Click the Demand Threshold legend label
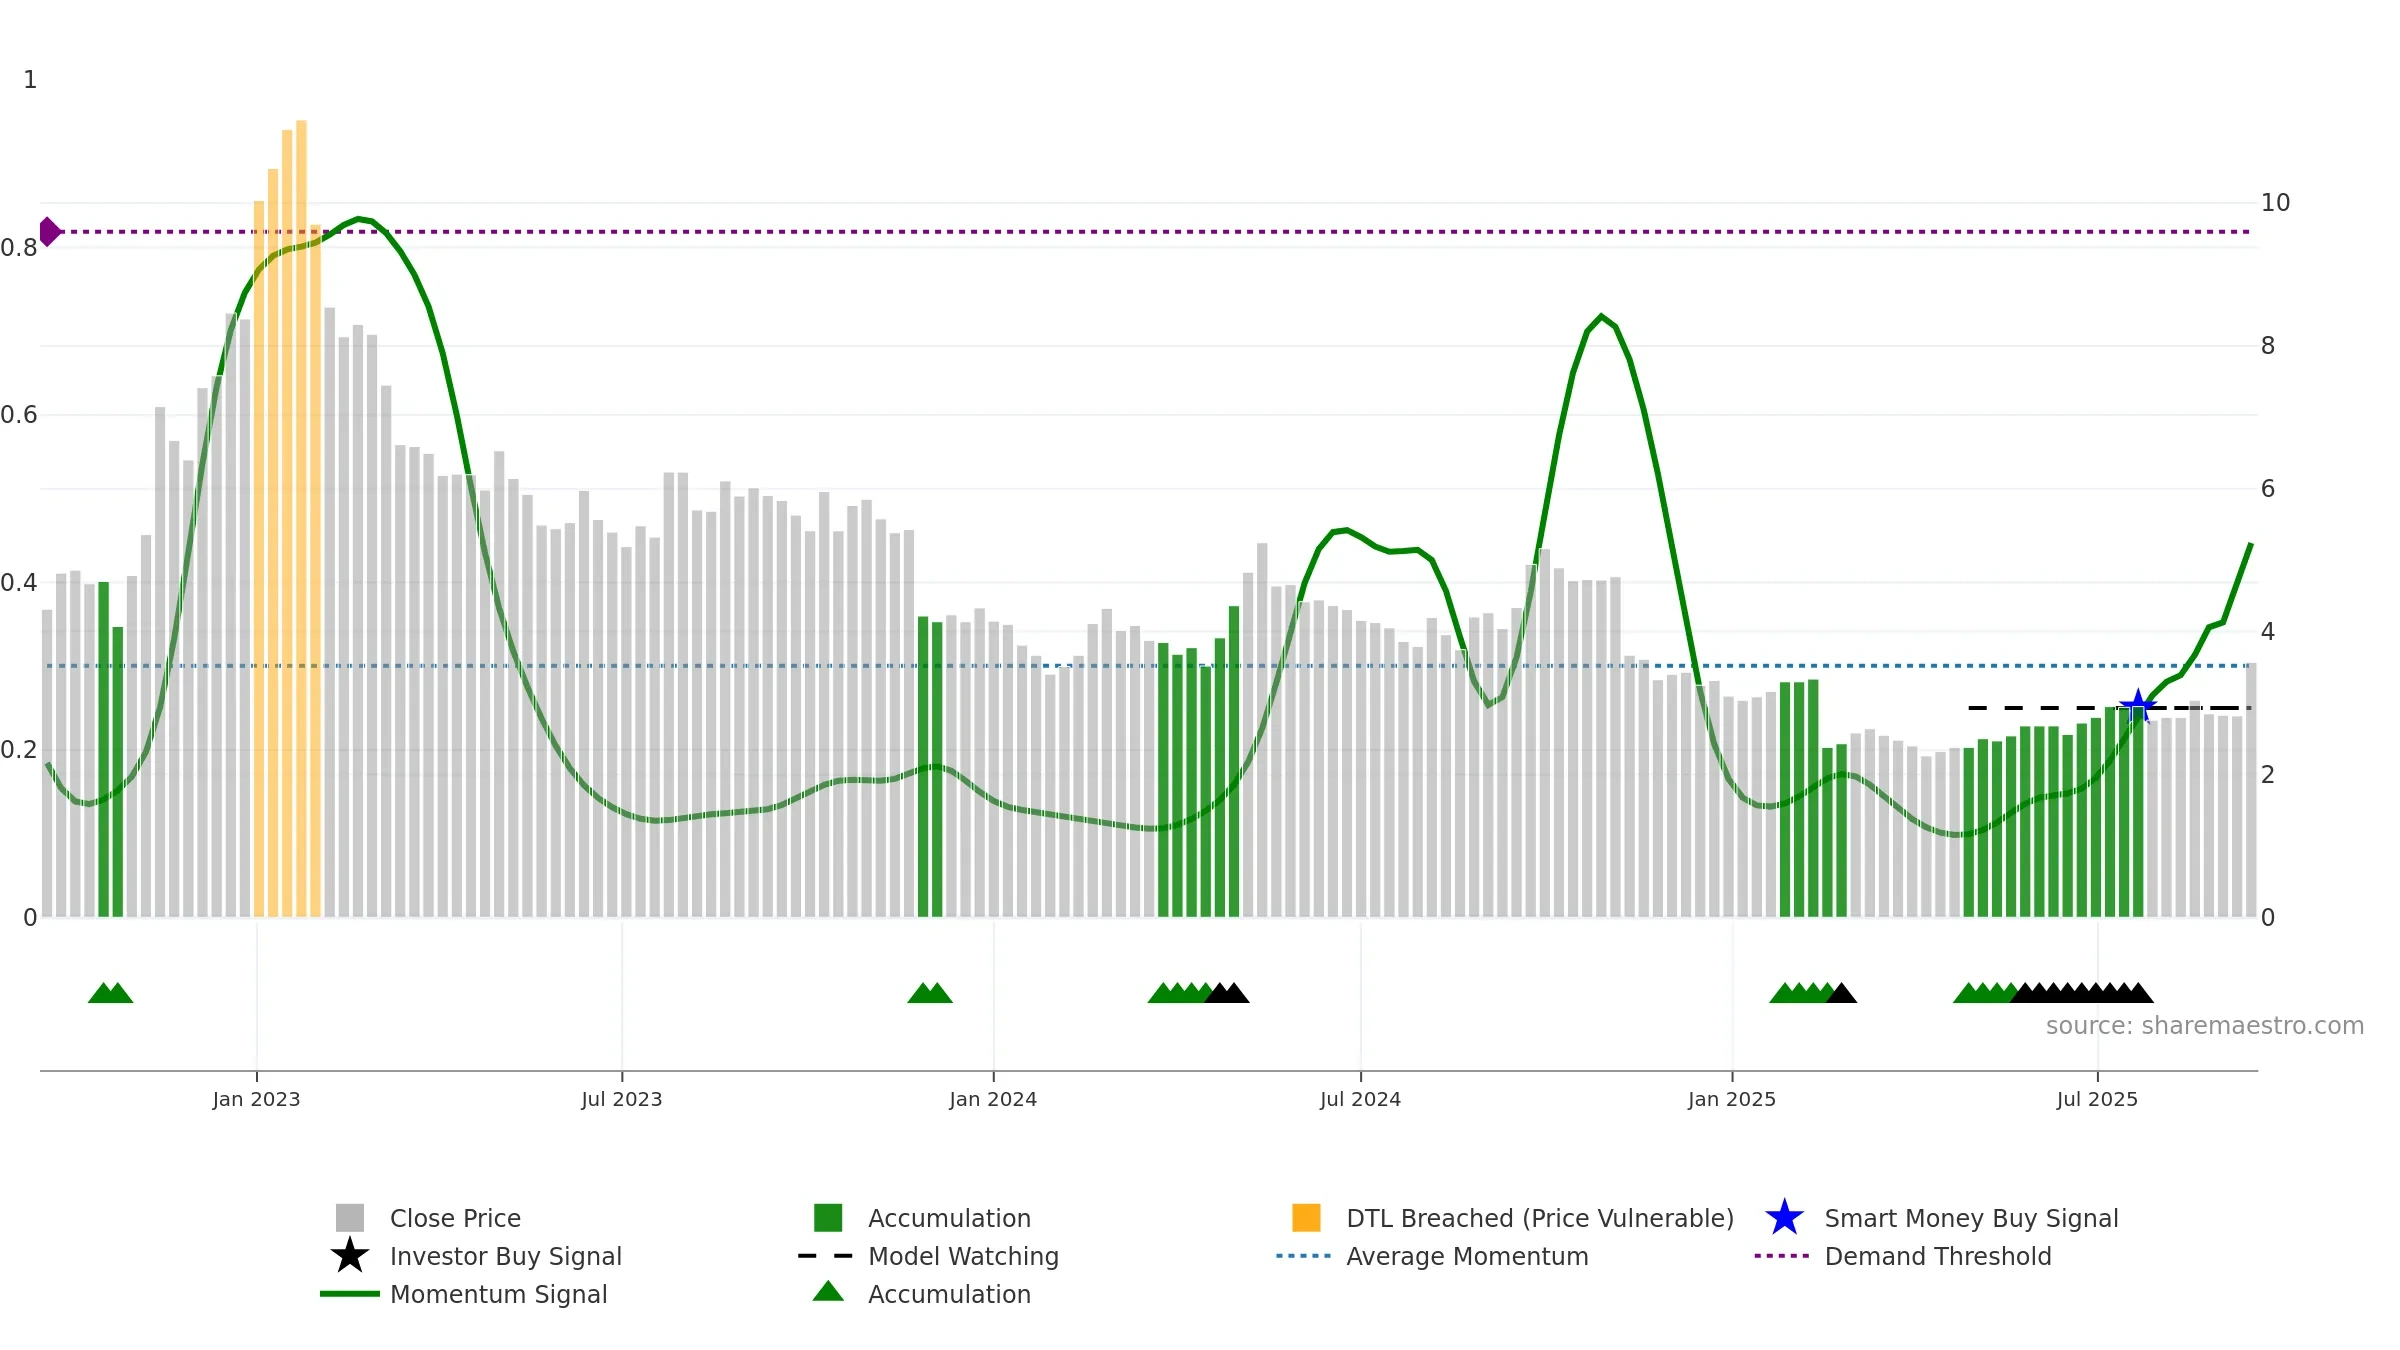 tap(1938, 1256)
